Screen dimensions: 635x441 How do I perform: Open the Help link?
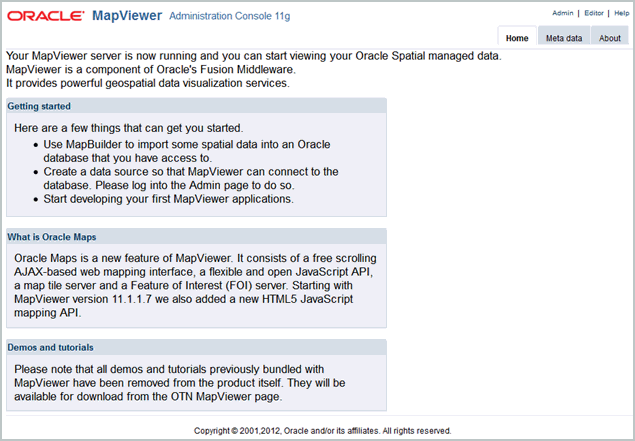click(622, 13)
